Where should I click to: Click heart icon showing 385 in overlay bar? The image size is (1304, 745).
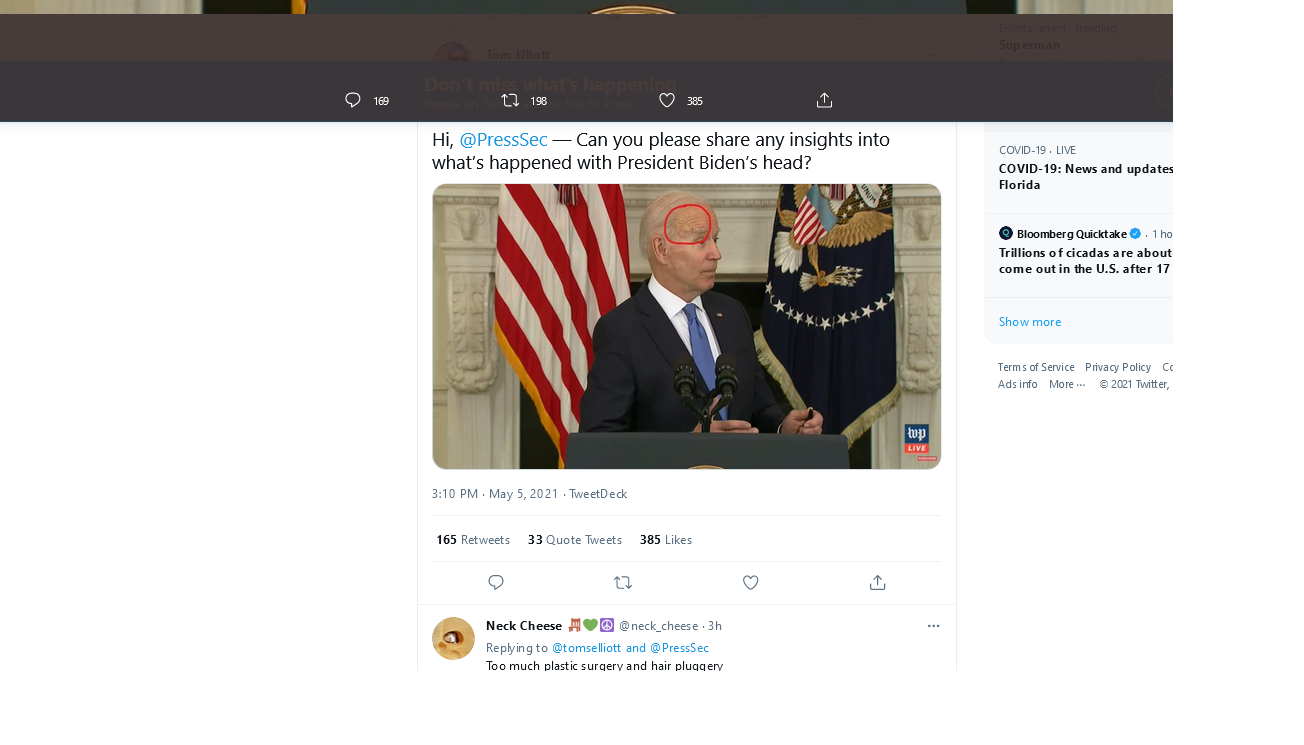point(667,100)
